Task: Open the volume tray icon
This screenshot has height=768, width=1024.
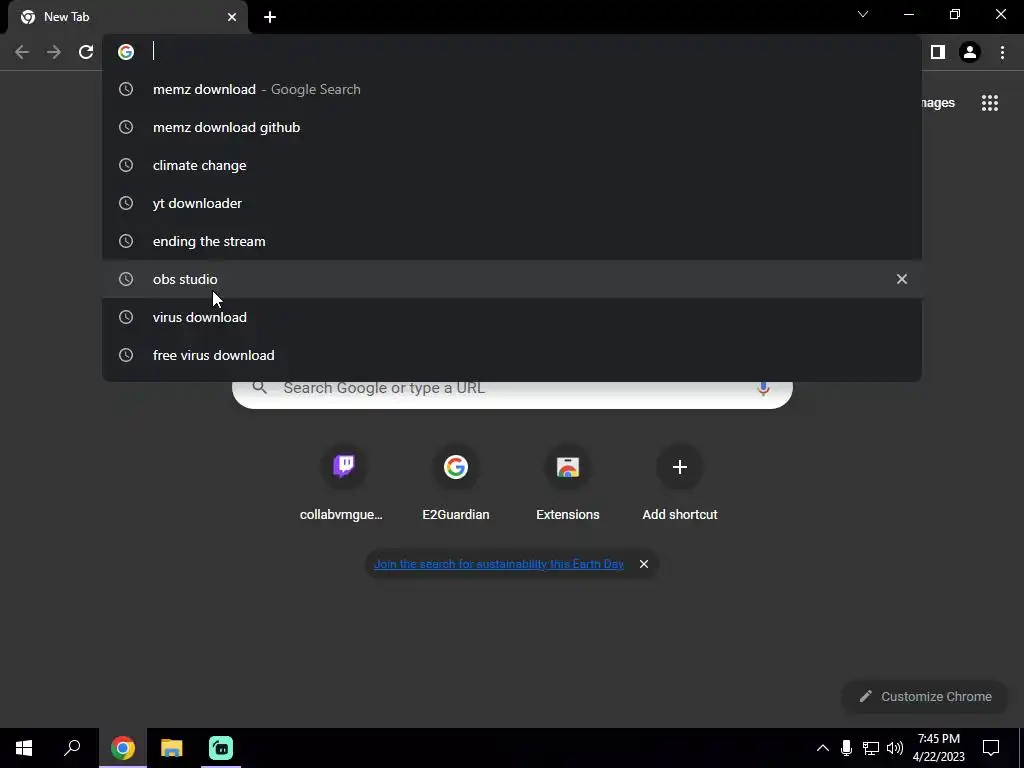Action: coord(895,748)
